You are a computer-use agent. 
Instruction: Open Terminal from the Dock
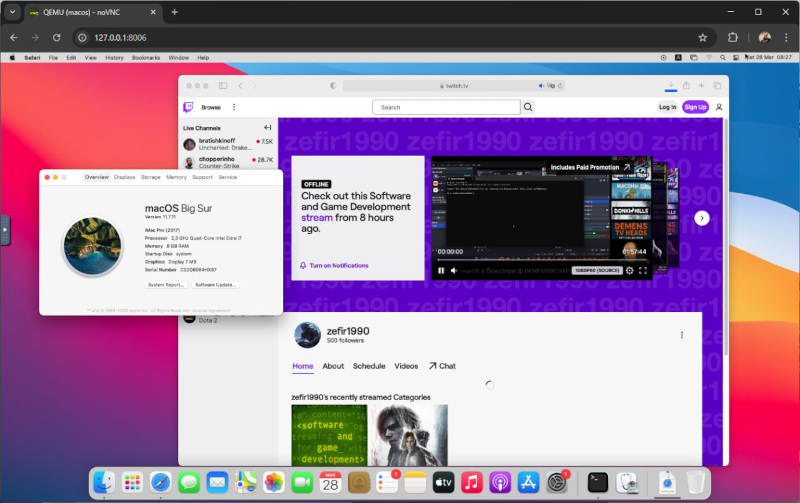(x=598, y=482)
